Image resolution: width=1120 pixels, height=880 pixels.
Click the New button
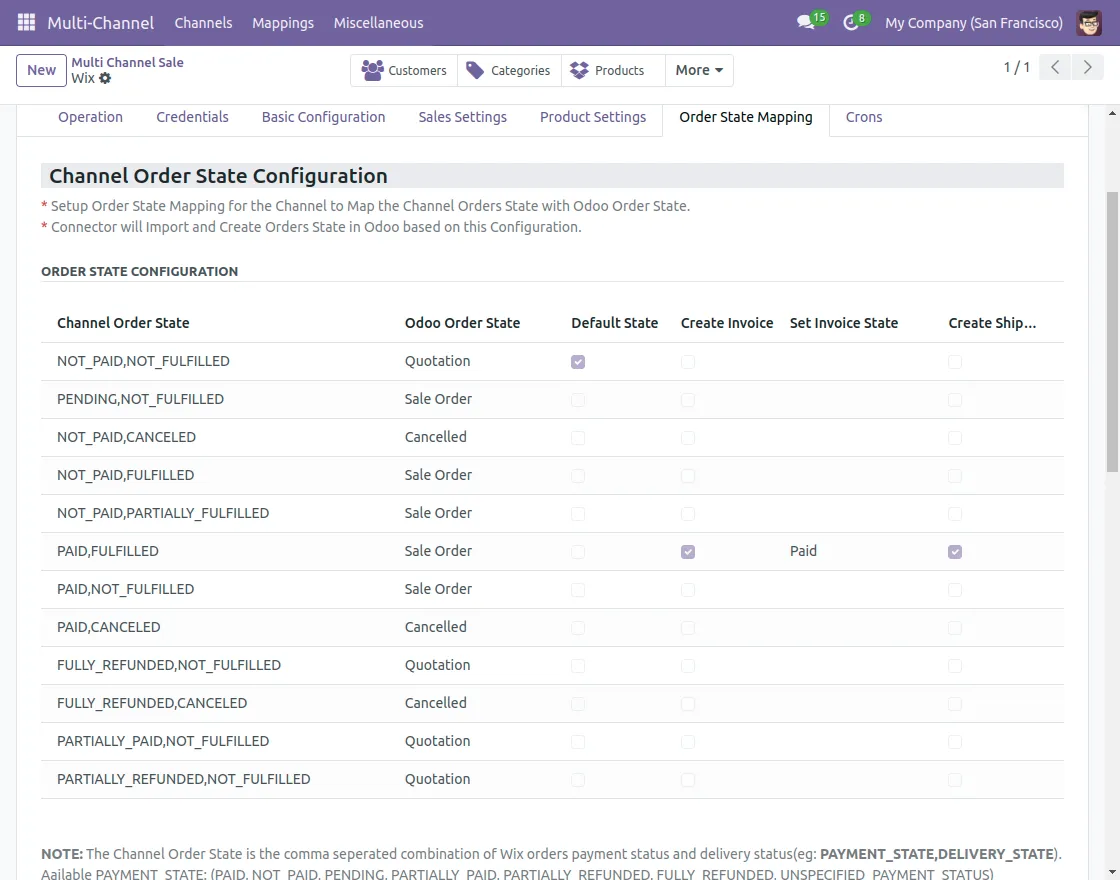tap(41, 70)
